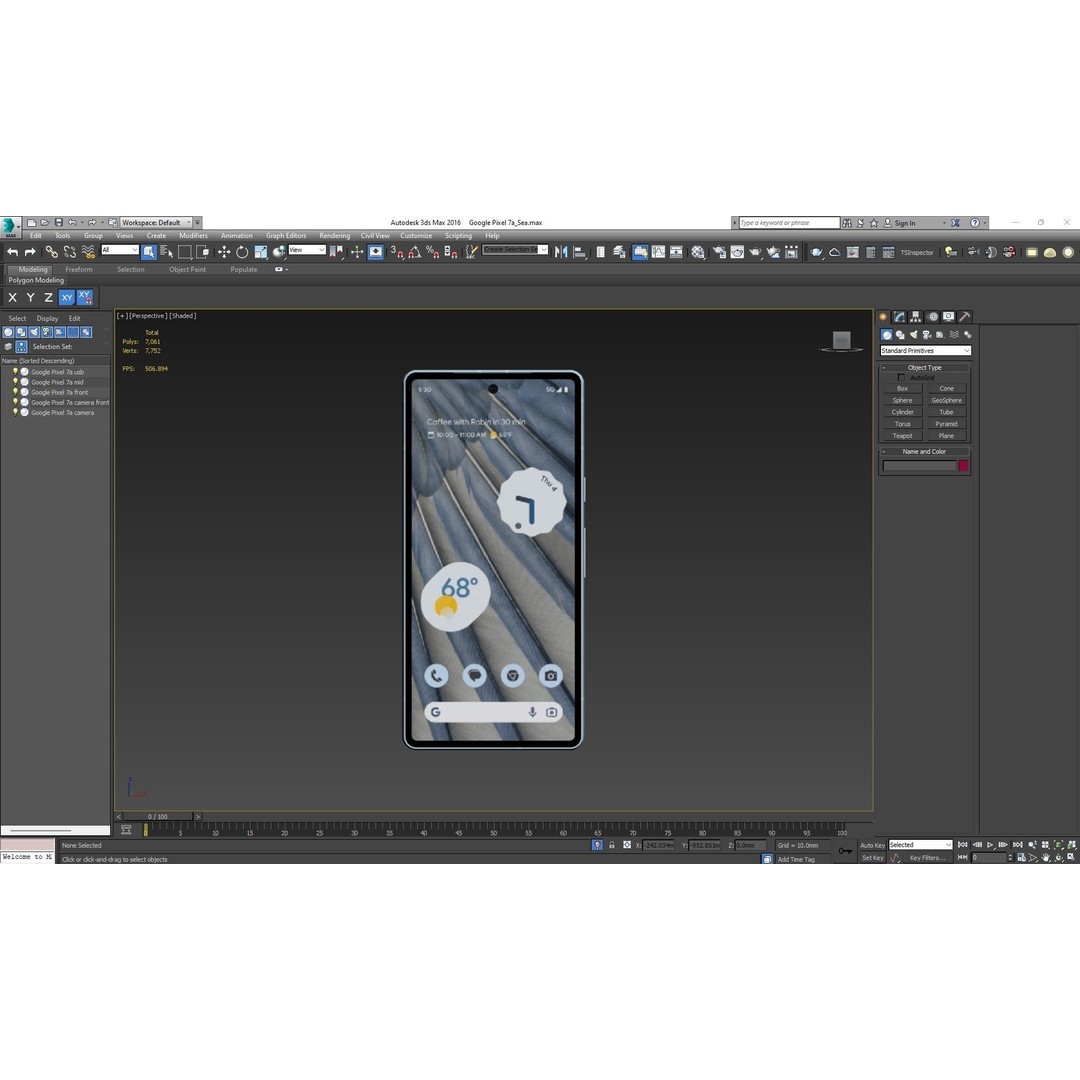Switch to the Freeform ribbon tab
The image size is (1080, 1080).
[79, 269]
